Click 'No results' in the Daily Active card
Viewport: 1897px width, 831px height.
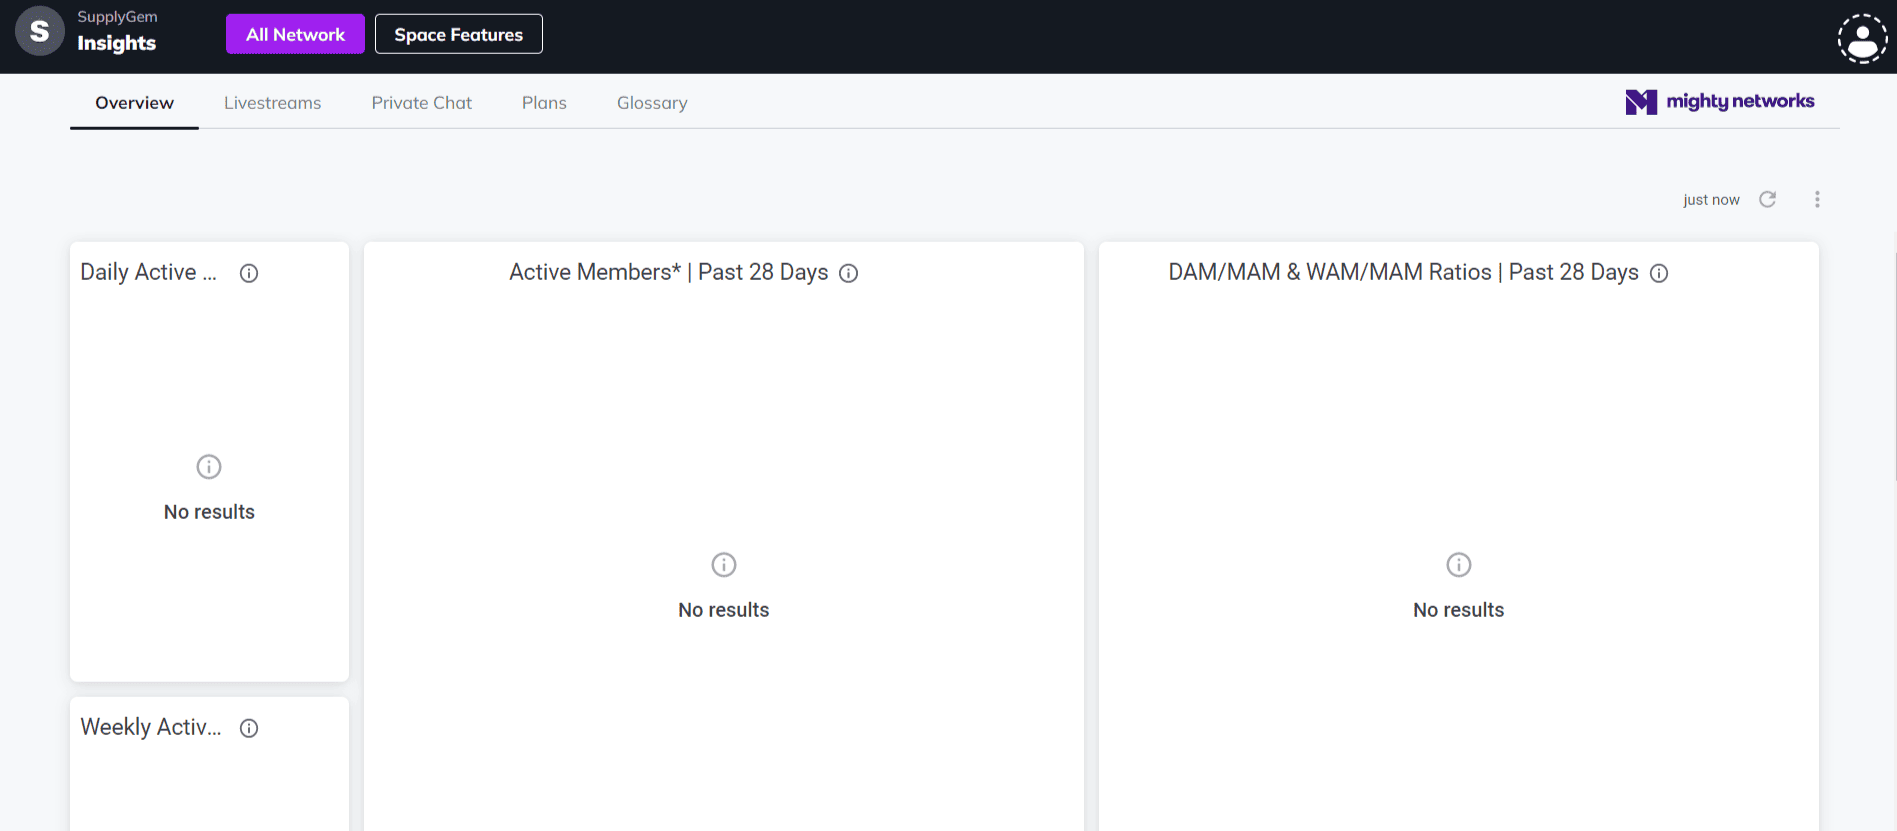209,512
